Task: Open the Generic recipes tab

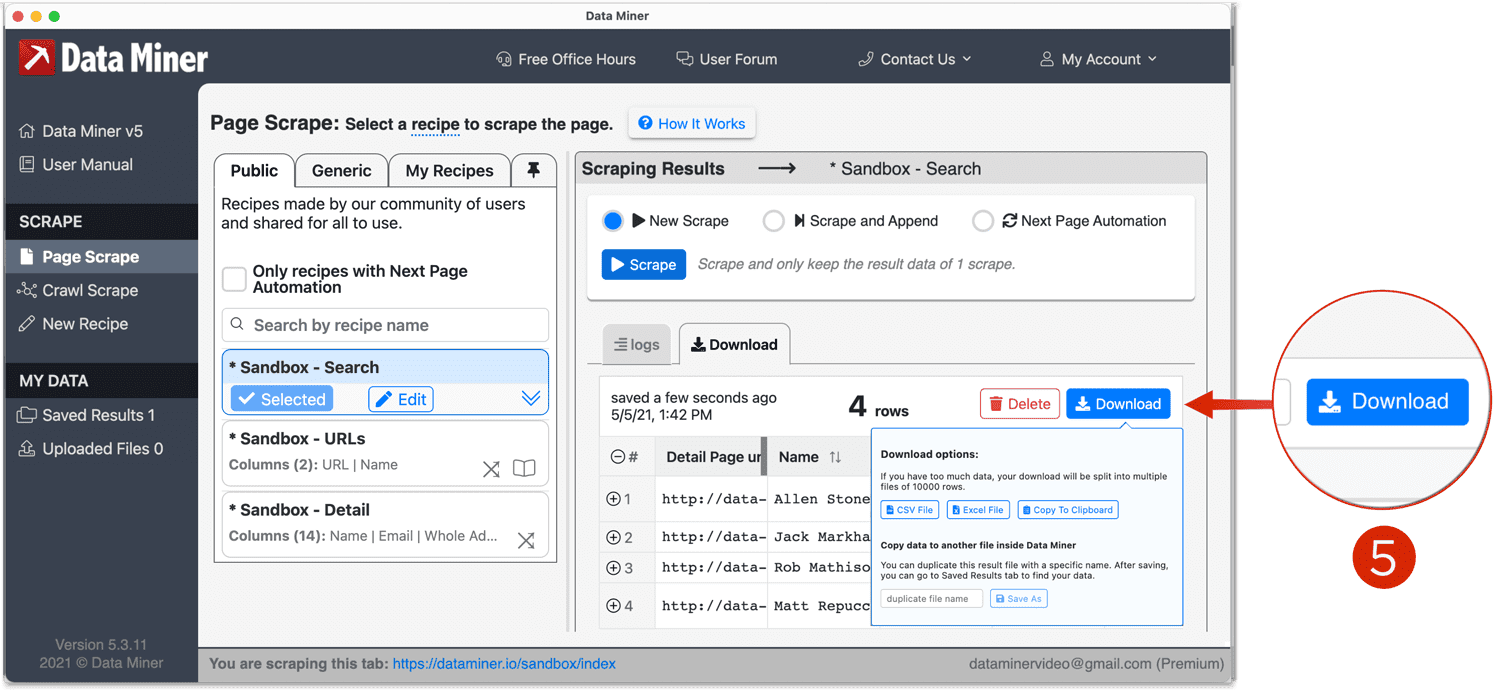Action: [341, 170]
